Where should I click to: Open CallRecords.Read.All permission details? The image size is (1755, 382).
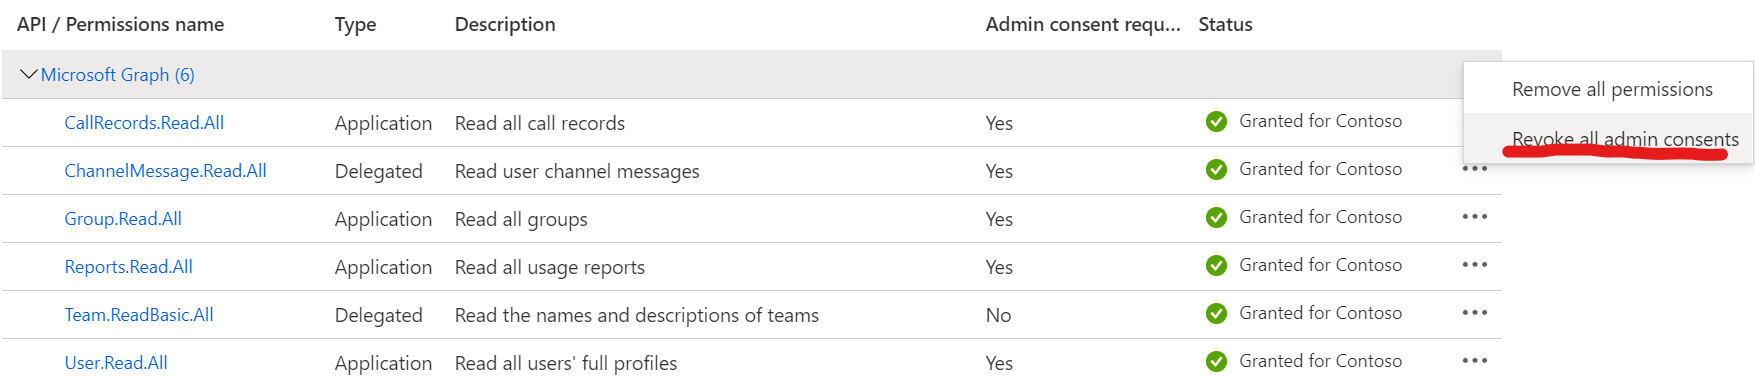tap(144, 123)
